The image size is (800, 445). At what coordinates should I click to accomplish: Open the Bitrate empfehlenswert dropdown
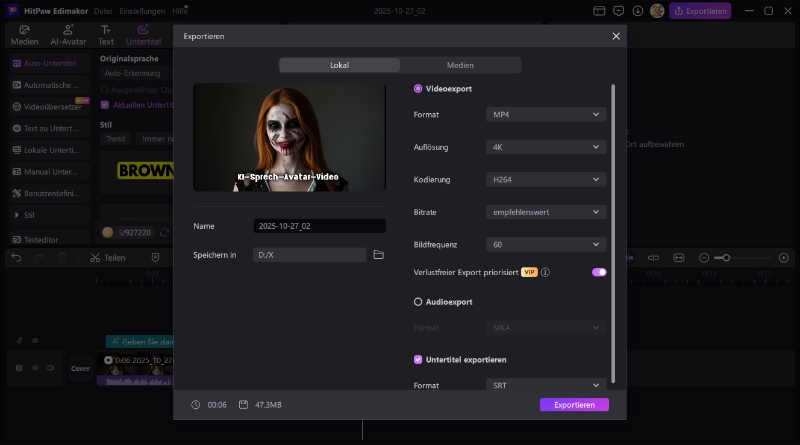(546, 212)
